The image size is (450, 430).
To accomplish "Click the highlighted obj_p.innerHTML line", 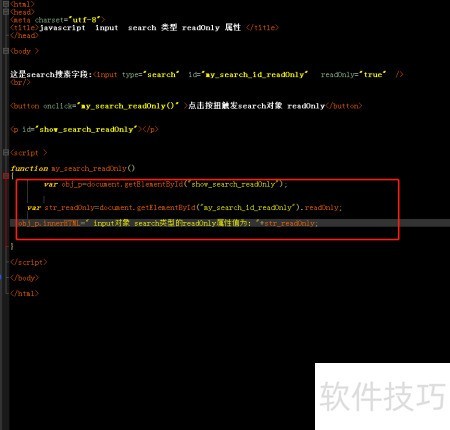I will point(168,223).
